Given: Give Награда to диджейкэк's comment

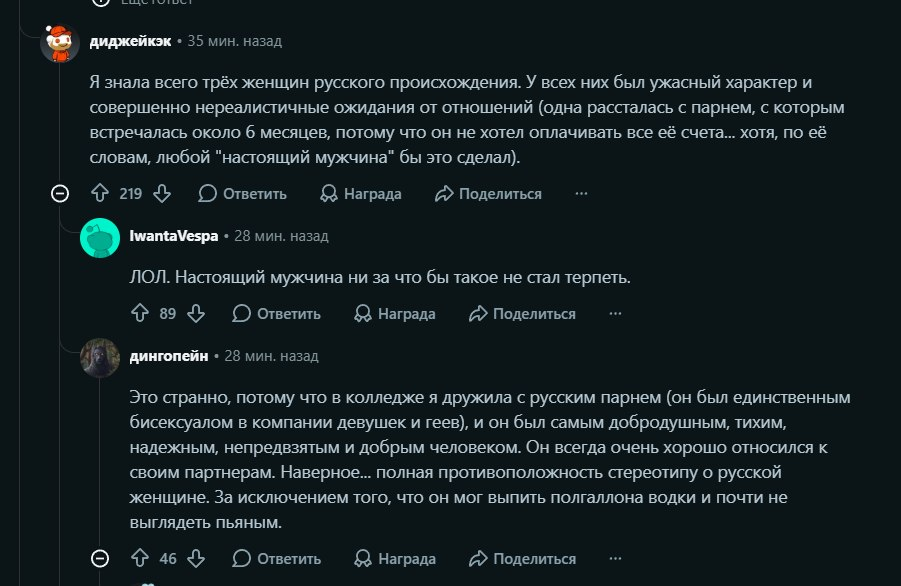Looking at the screenshot, I should (361, 194).
